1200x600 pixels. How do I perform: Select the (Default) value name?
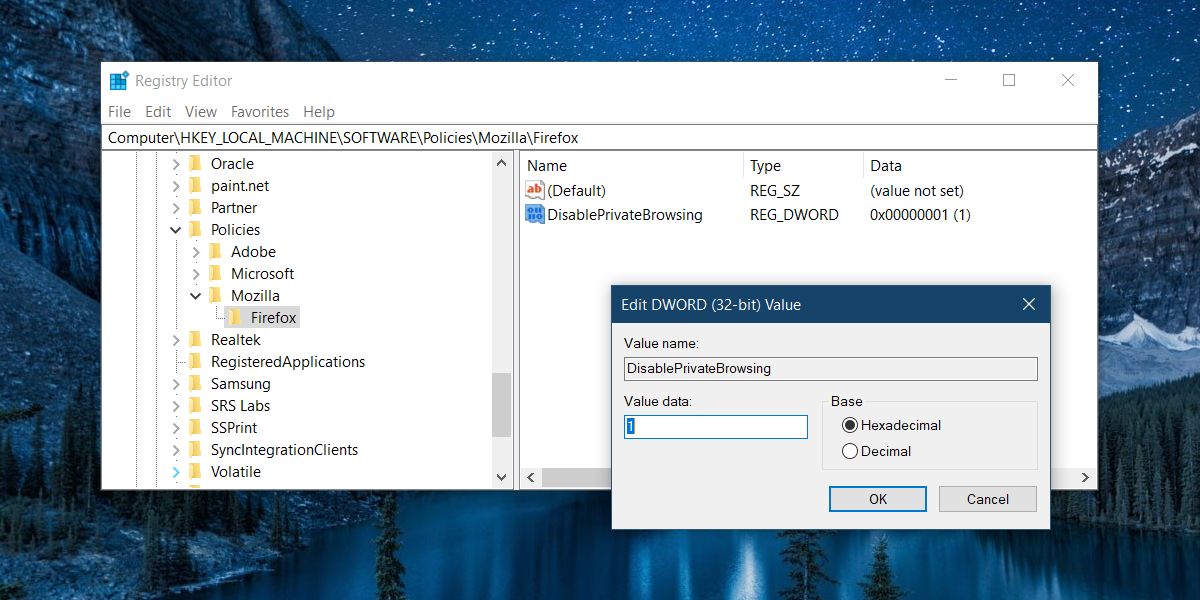577,190
